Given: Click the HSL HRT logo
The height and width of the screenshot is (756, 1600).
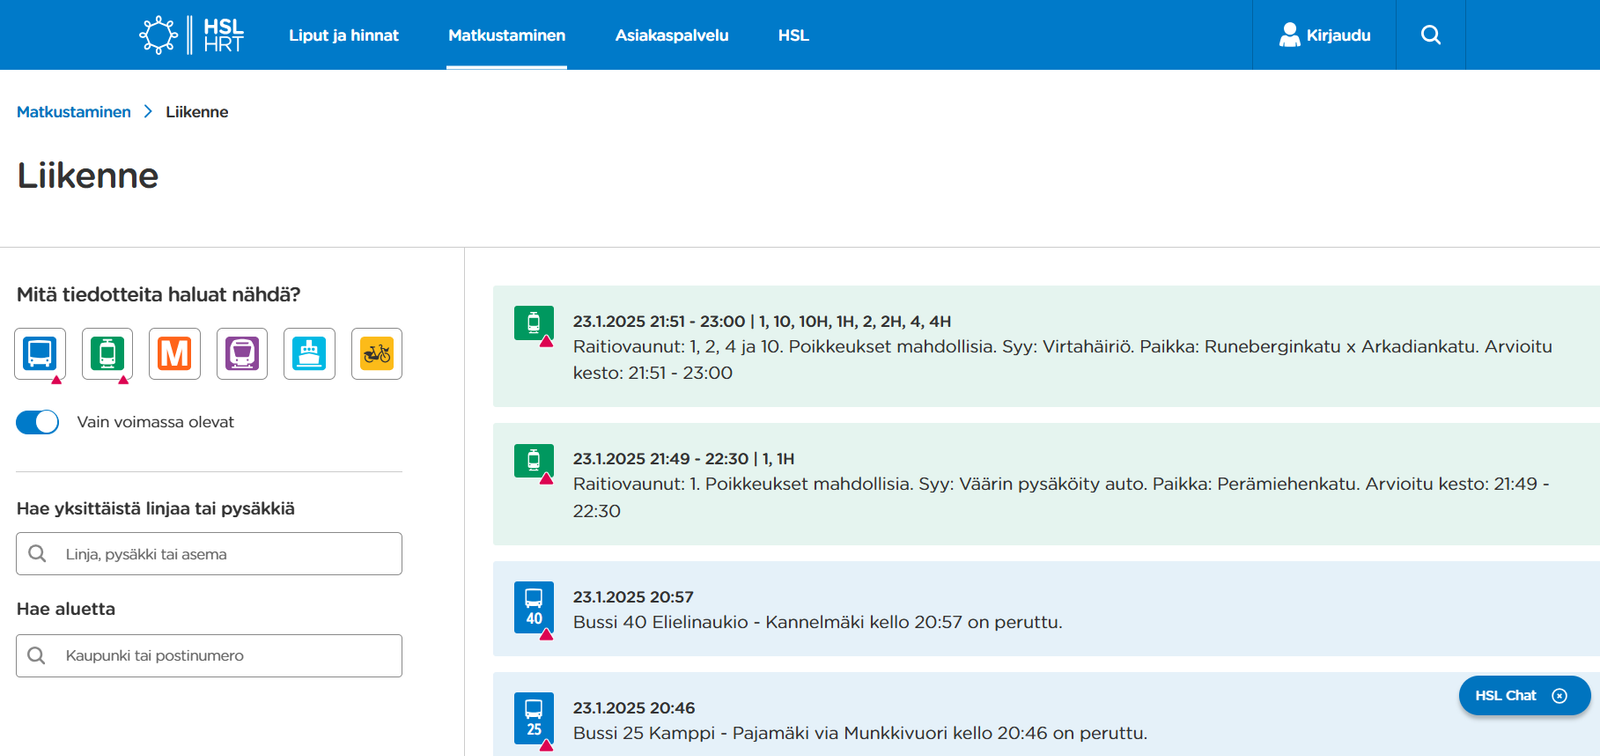Looking at the screenshot, I should coord(192,35).
